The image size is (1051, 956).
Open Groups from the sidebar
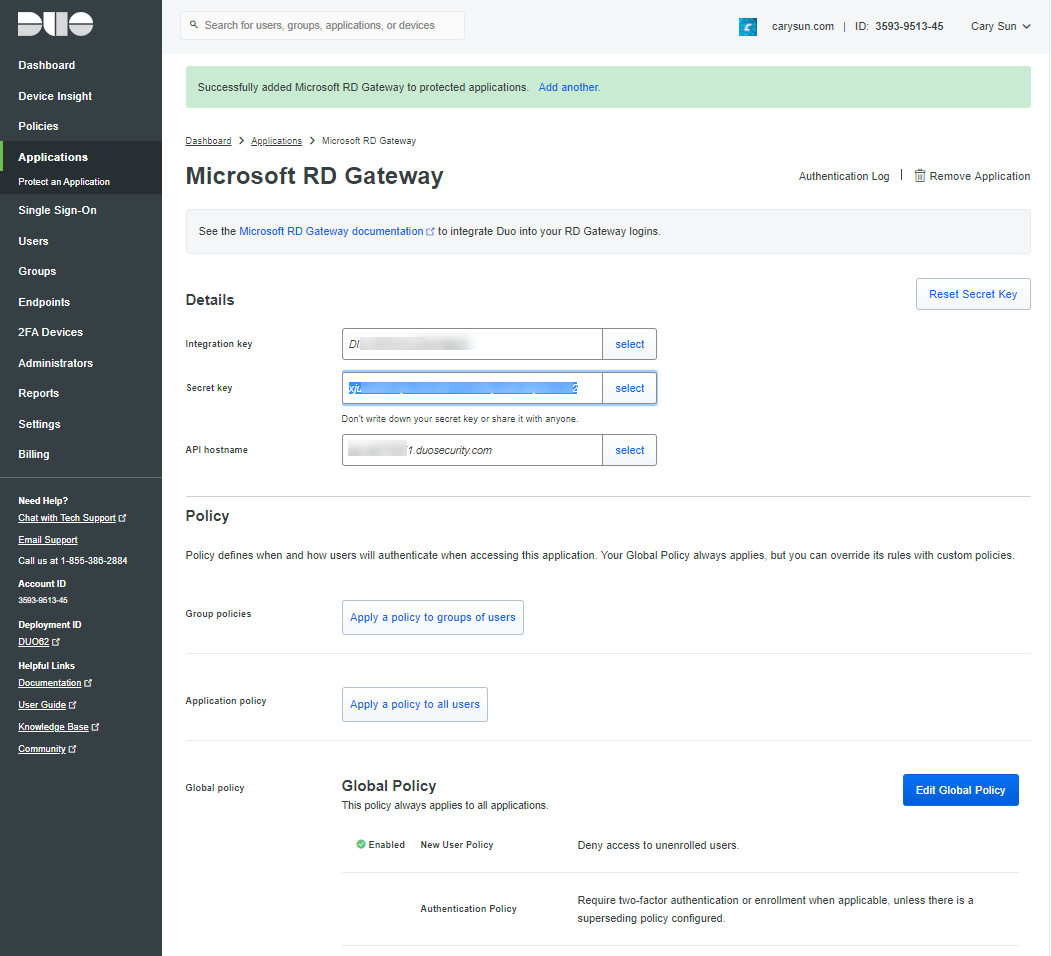(37, 272)
